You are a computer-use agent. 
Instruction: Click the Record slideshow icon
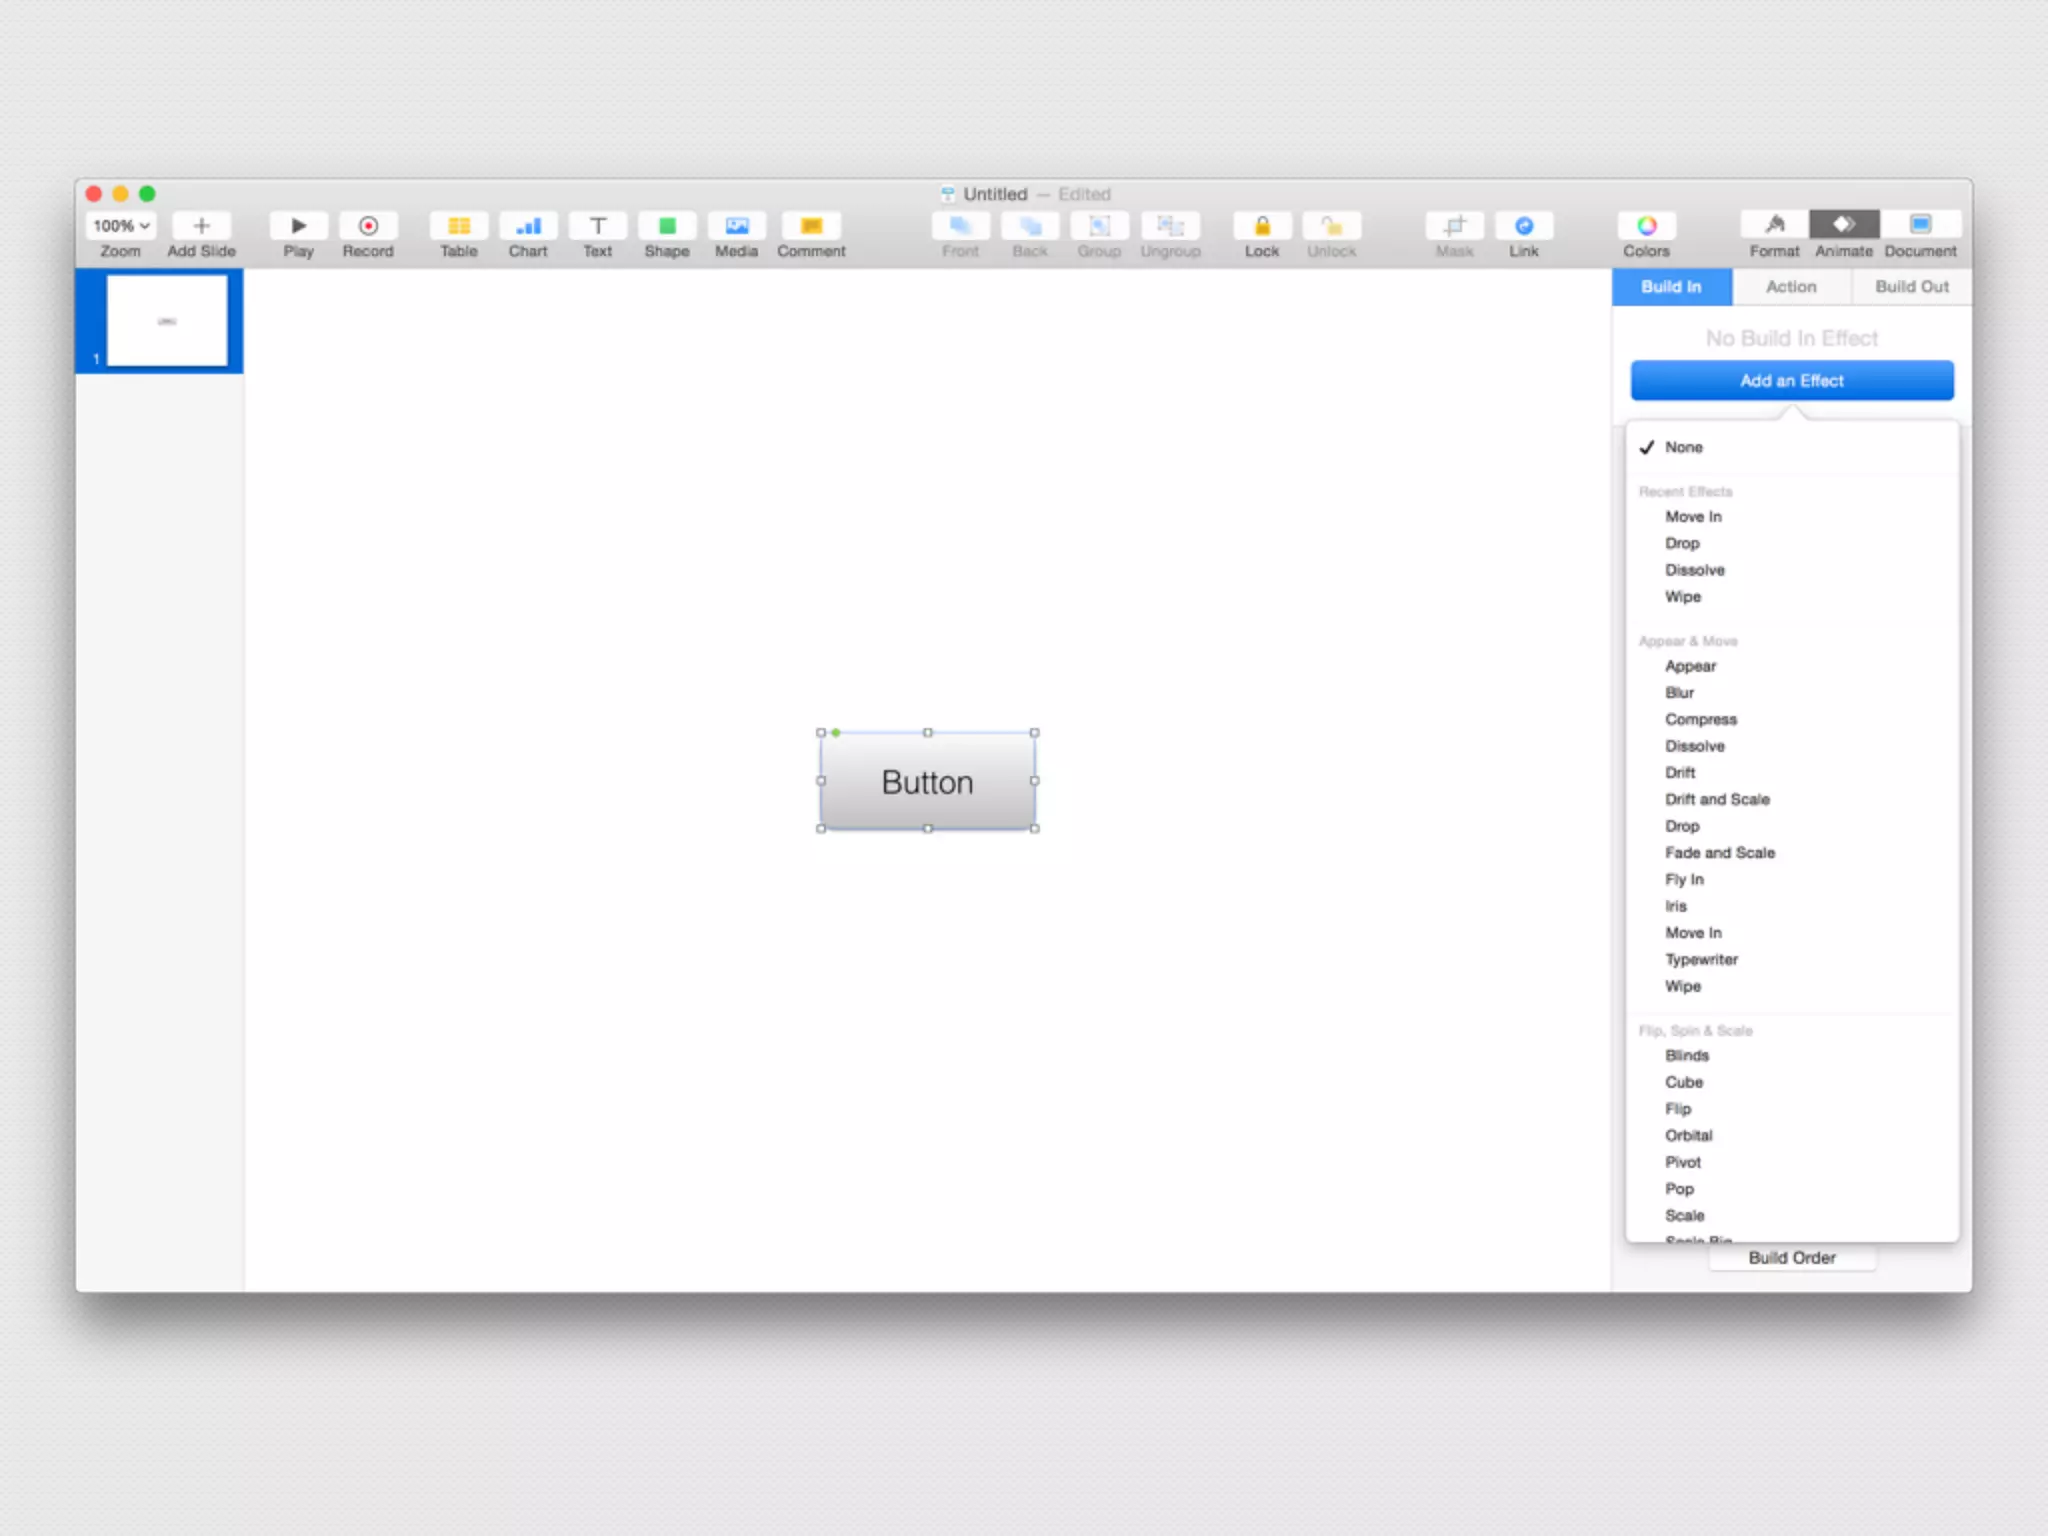[368, 226]
